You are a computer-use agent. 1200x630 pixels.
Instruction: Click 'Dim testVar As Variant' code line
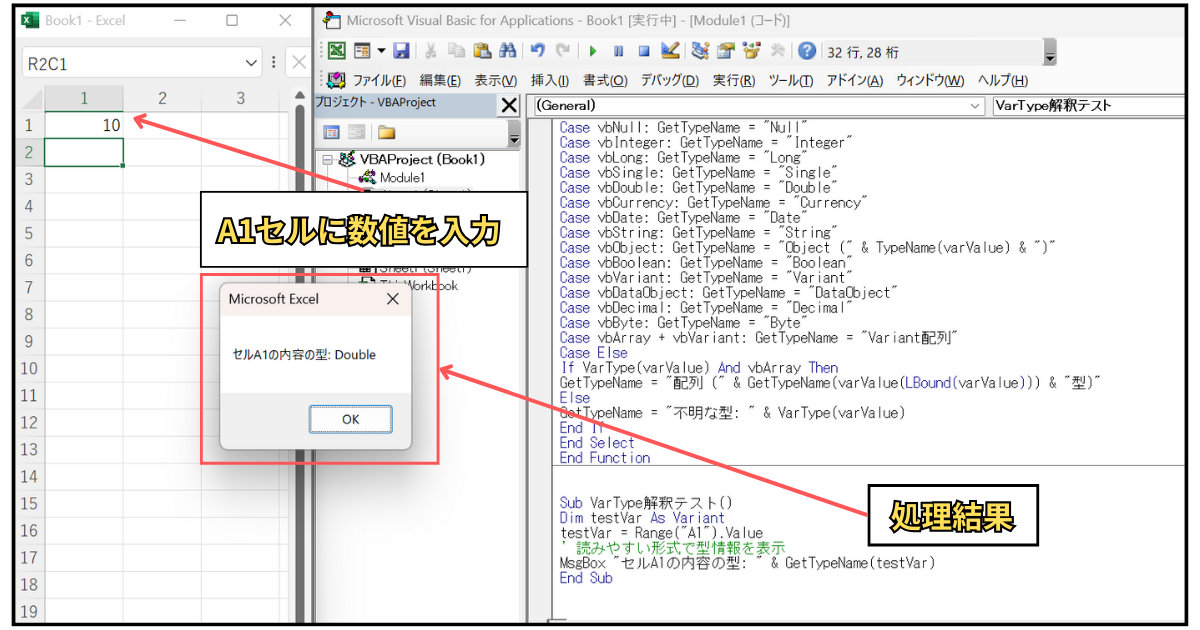point(642,518)
